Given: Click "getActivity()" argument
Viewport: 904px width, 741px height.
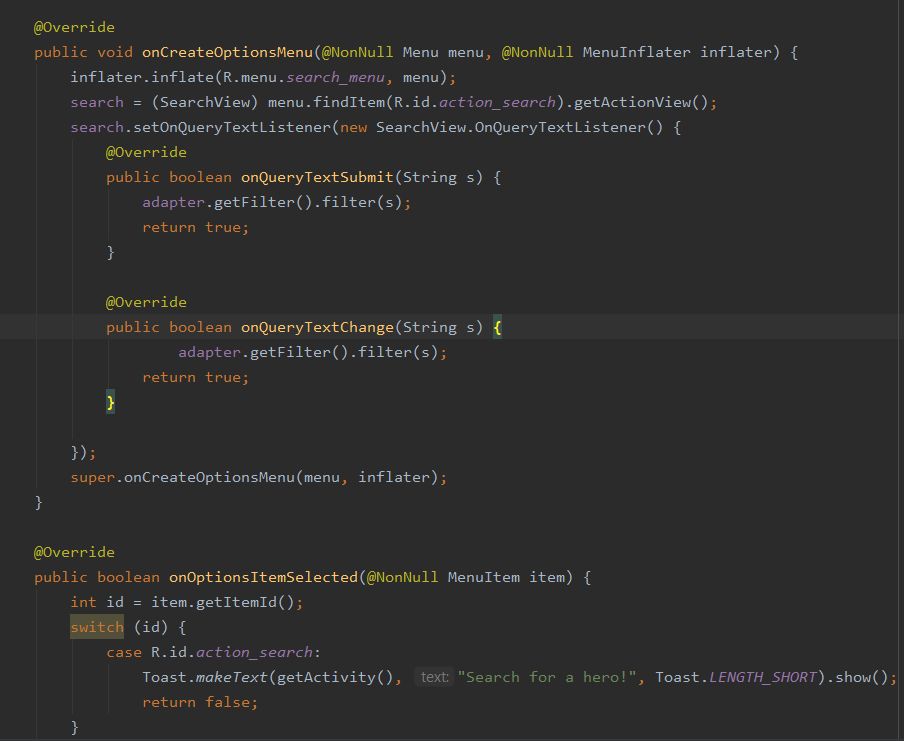Looking at the screenshot, I should [335, 678].
